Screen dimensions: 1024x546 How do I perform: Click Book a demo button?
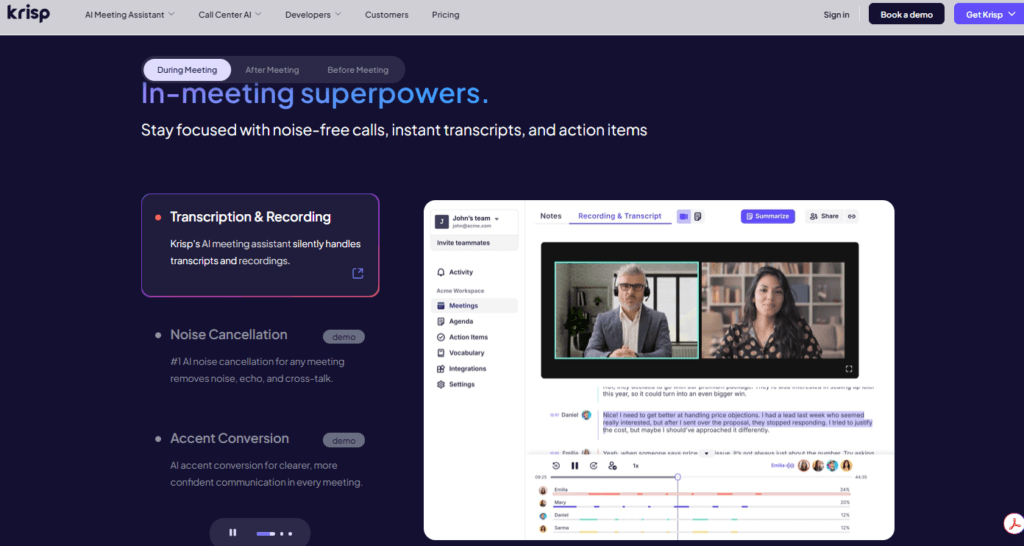[906, 14]
